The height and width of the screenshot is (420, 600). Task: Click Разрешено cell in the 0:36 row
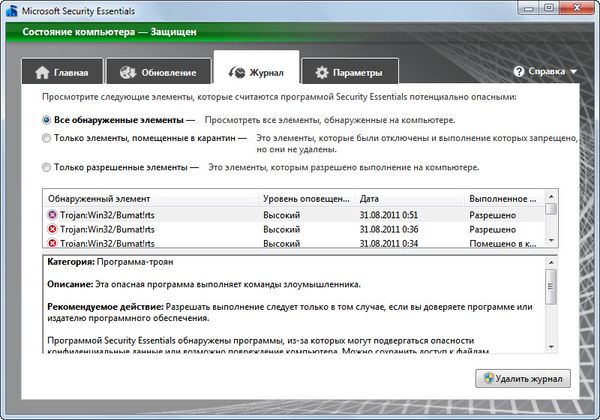[492, 230]
